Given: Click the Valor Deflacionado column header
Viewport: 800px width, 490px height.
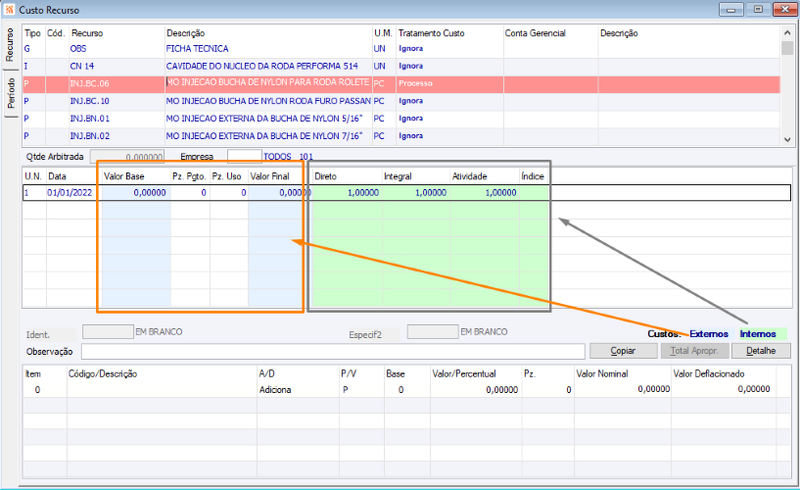Looking at the screenshot, I should pyautogui.click(x=709, y=374).
